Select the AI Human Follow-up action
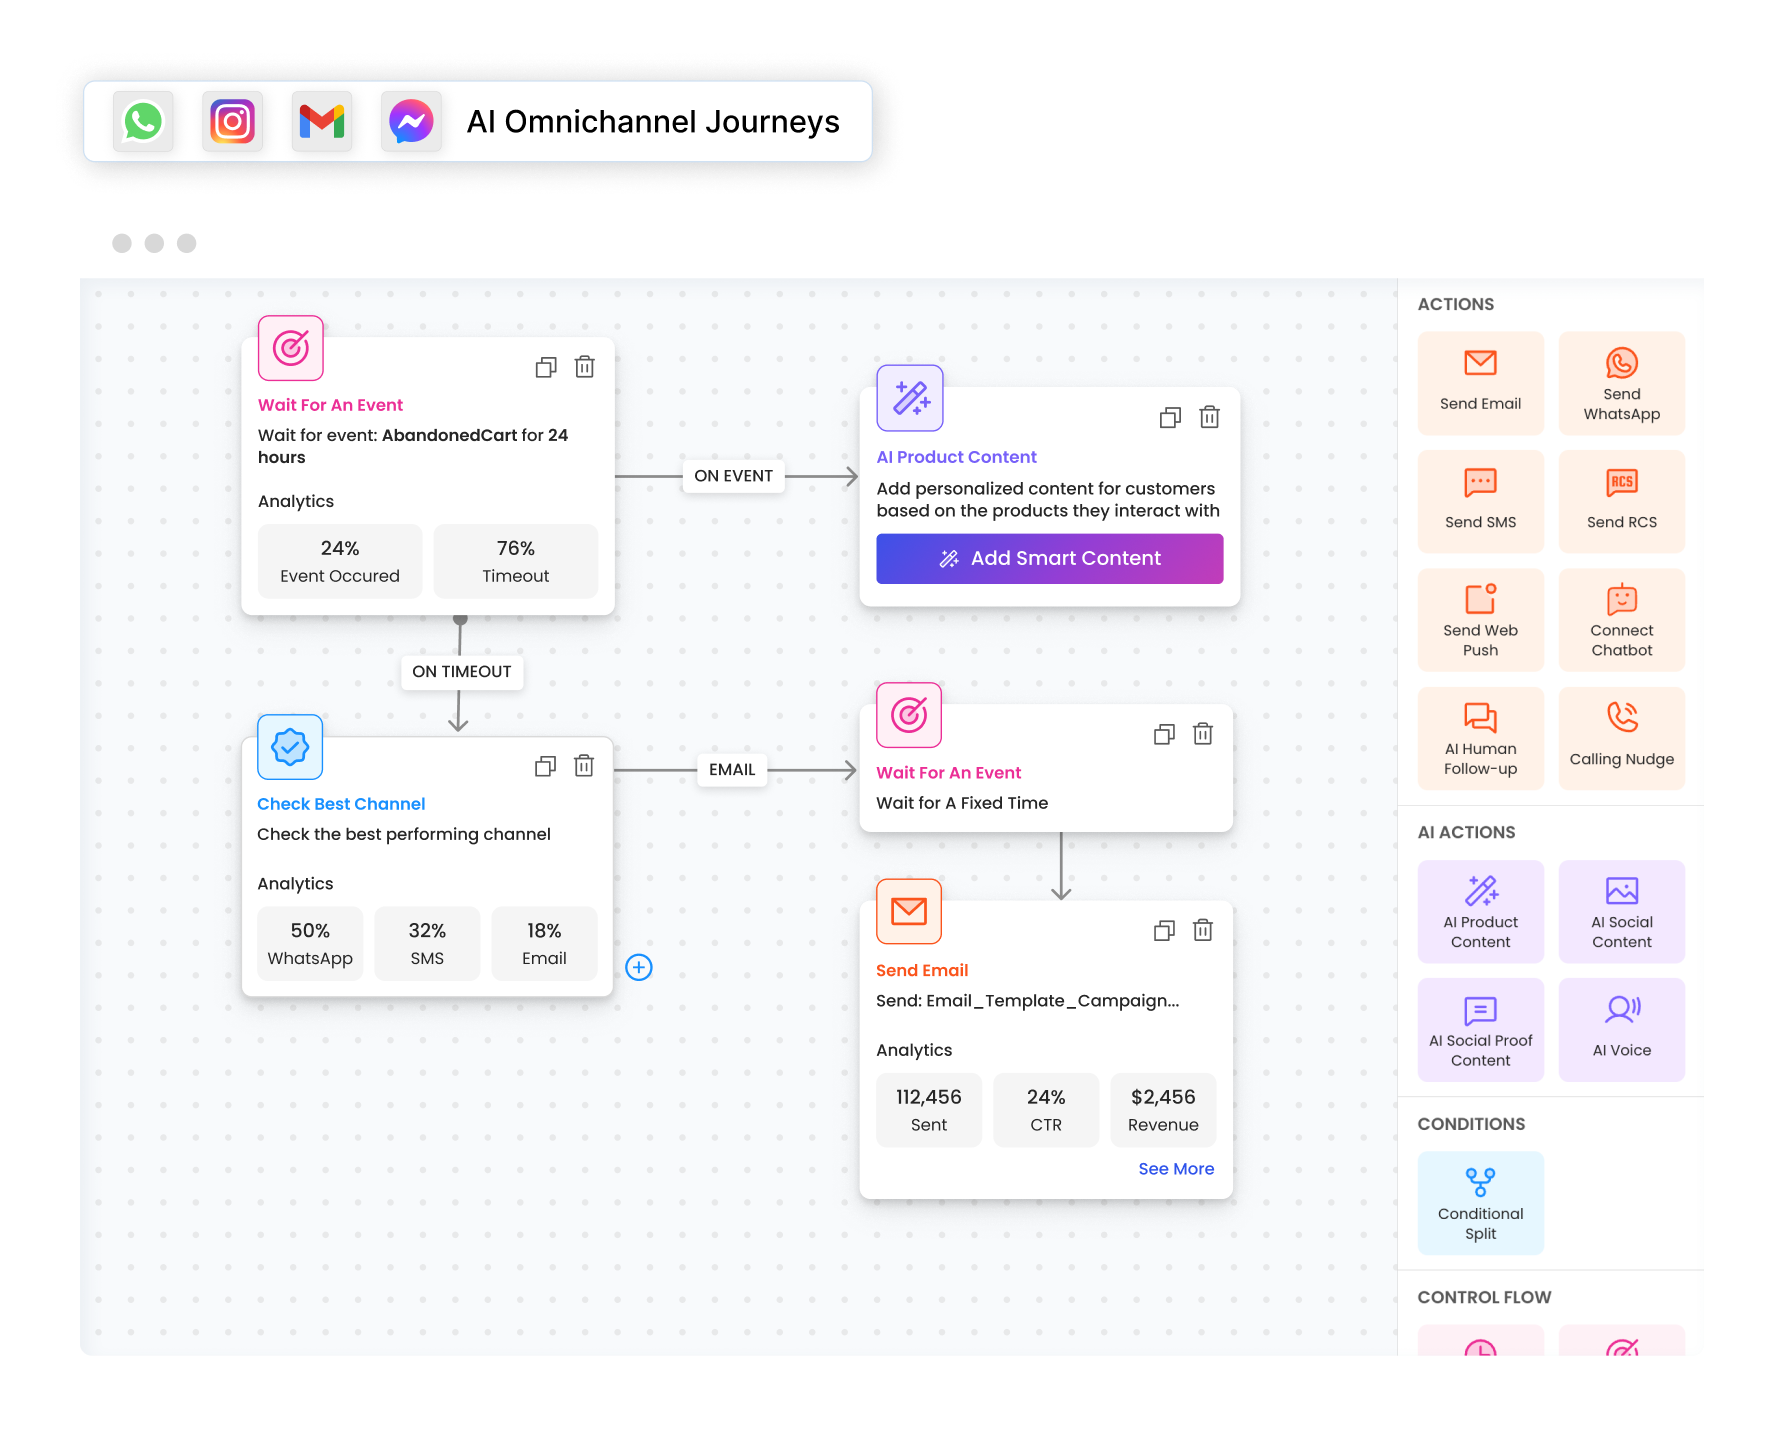 (x=1480, y=738)
